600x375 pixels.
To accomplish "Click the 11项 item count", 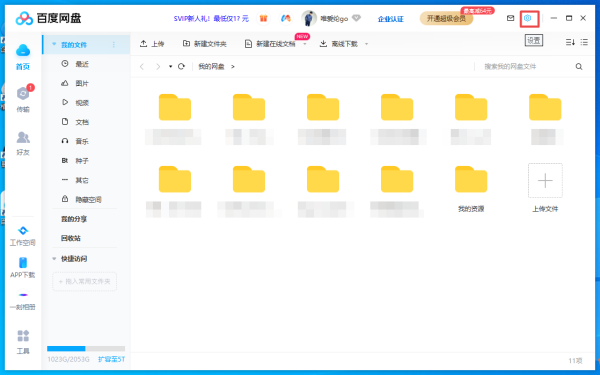I will [x=575, y=360].
